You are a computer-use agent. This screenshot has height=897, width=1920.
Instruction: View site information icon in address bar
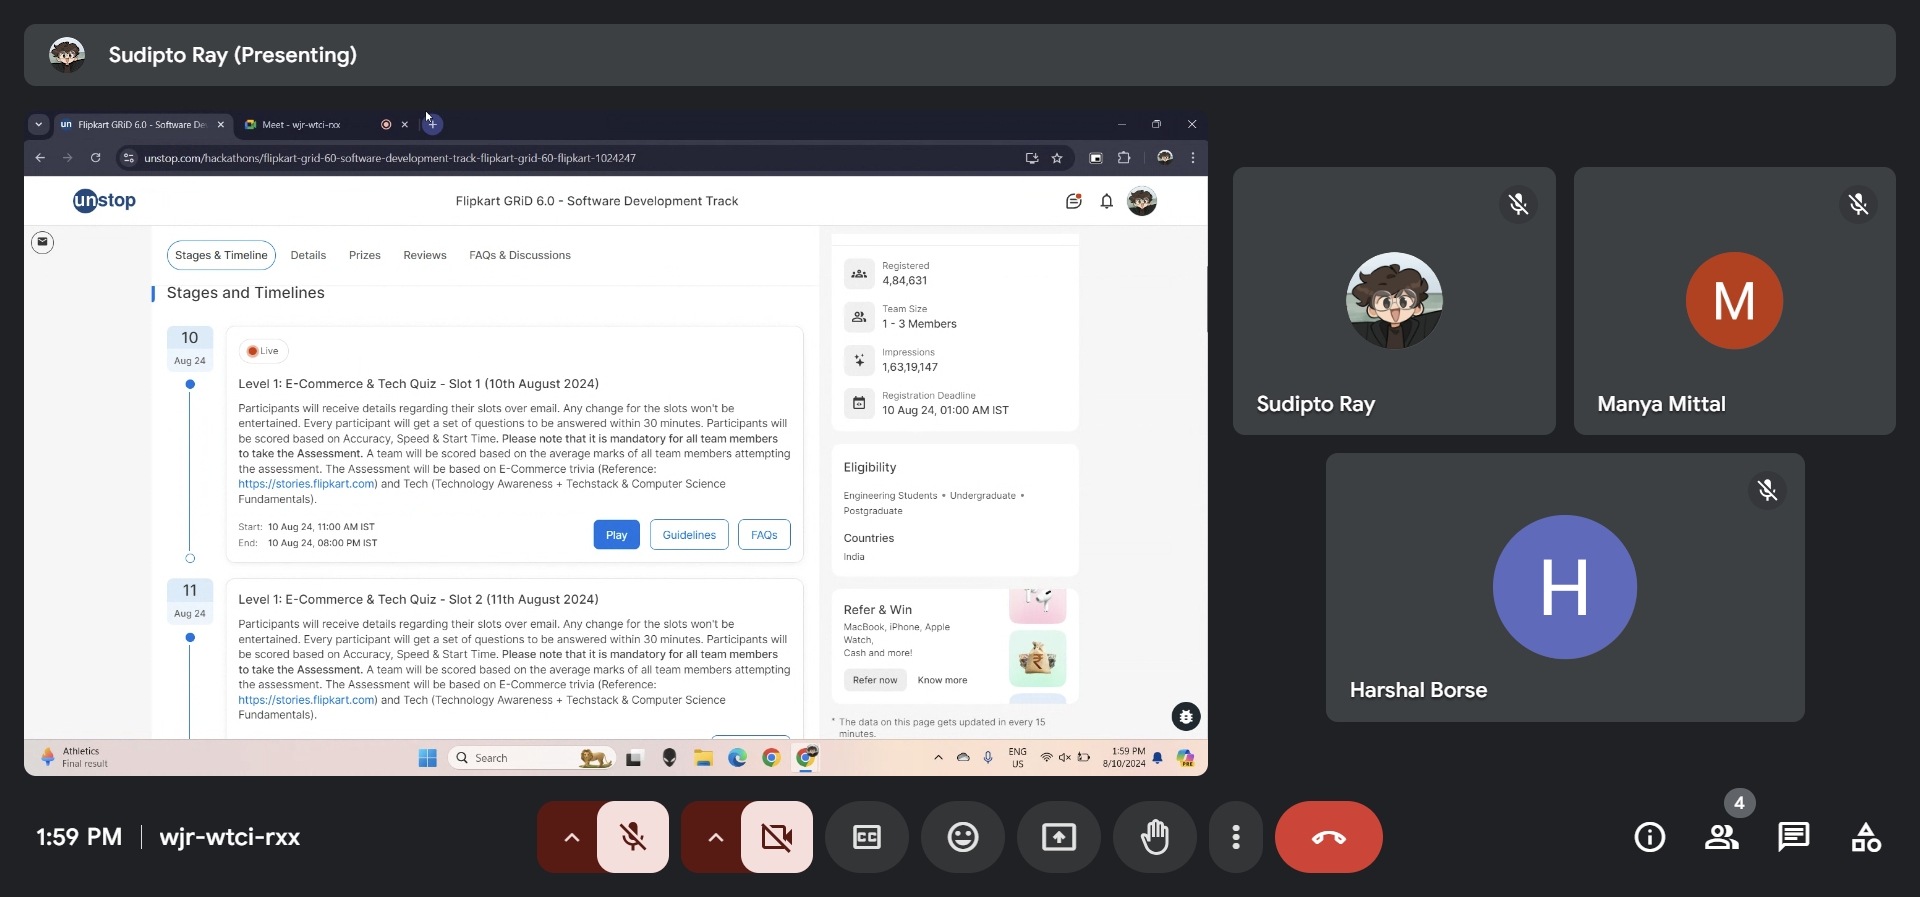(x=128, y=158)
